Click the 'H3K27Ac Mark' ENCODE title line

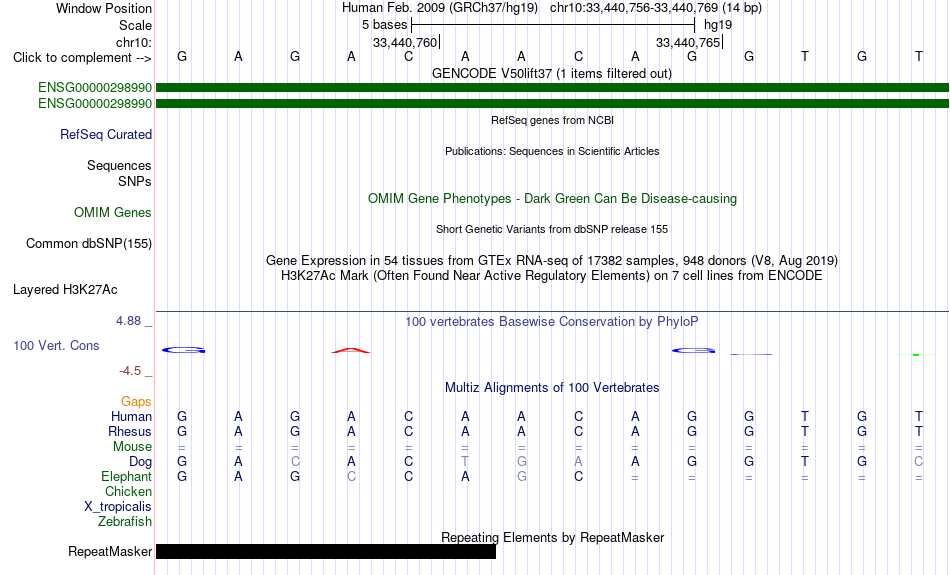(552, 276)
